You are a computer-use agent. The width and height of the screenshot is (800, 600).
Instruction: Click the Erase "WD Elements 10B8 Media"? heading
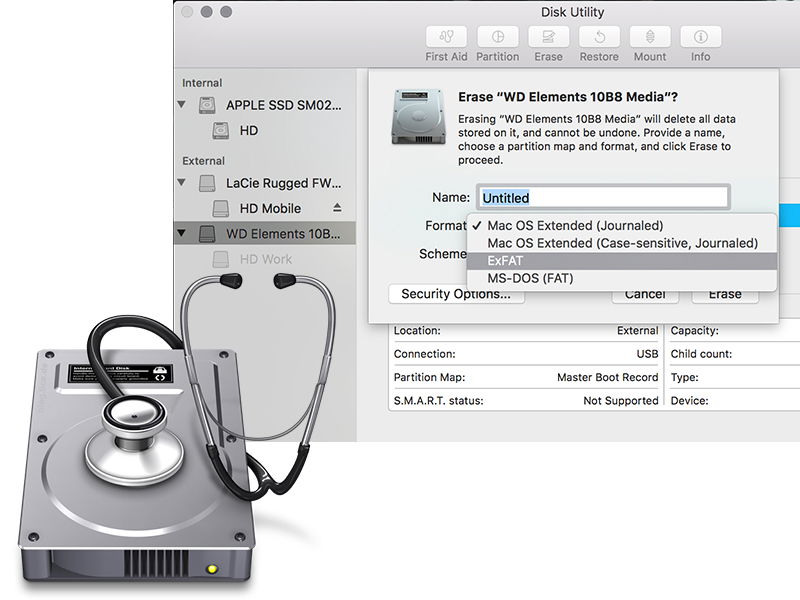[x=568, y=97]
